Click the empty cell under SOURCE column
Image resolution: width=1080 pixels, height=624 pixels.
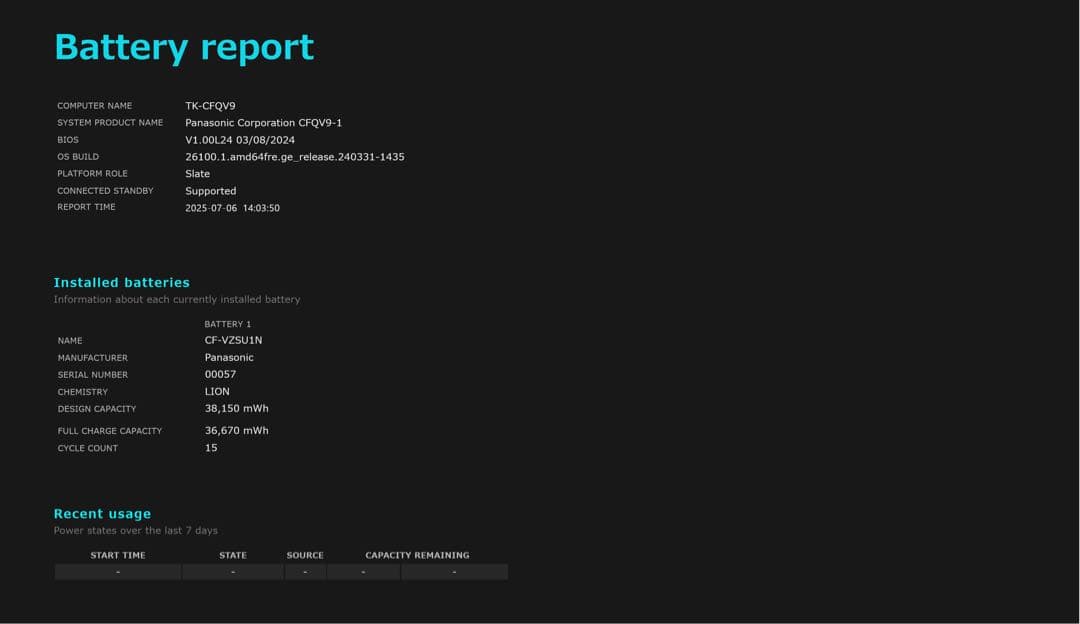click(x=305, y=572)
